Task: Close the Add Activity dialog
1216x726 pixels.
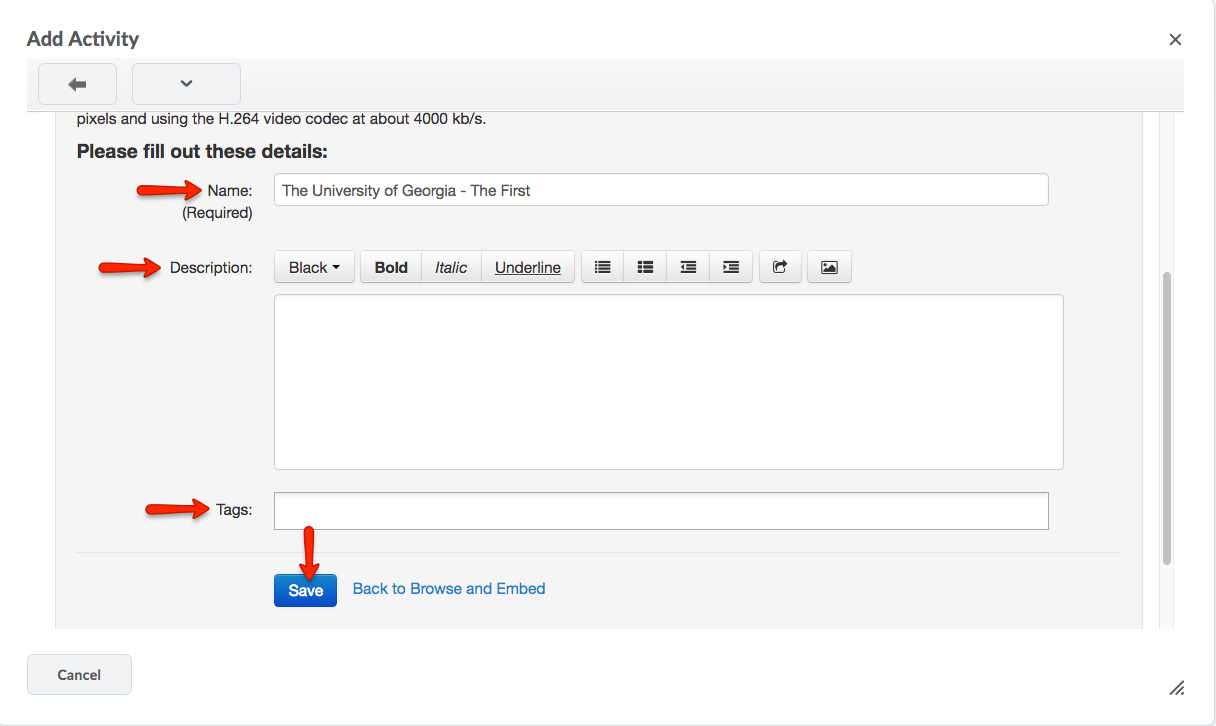Action: click(1175, 40)
